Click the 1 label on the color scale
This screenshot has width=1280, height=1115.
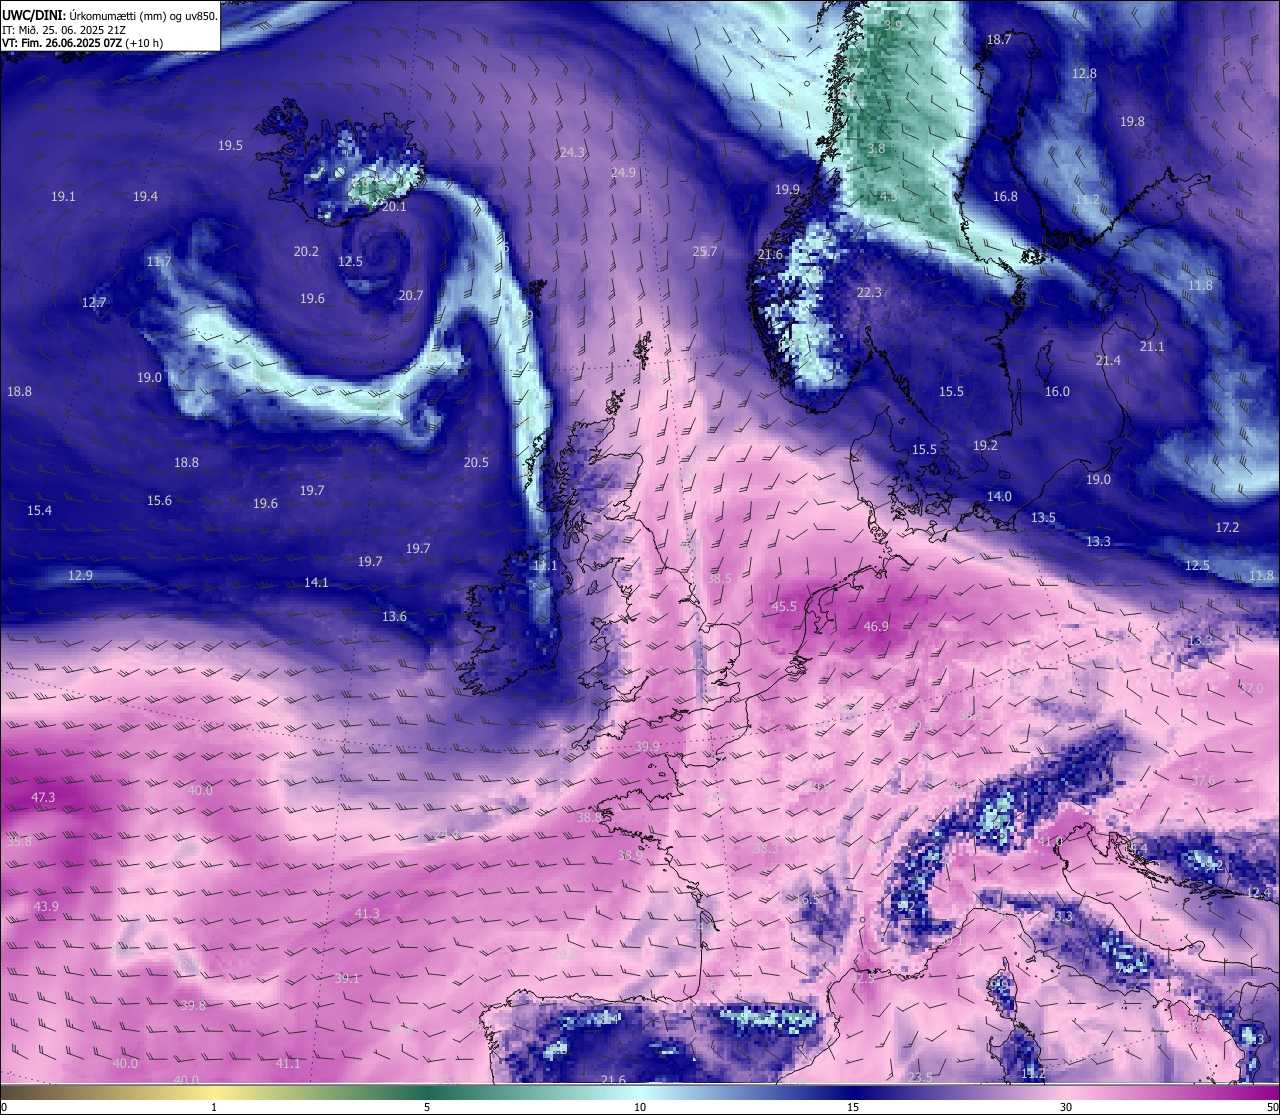pos(214,1107)
